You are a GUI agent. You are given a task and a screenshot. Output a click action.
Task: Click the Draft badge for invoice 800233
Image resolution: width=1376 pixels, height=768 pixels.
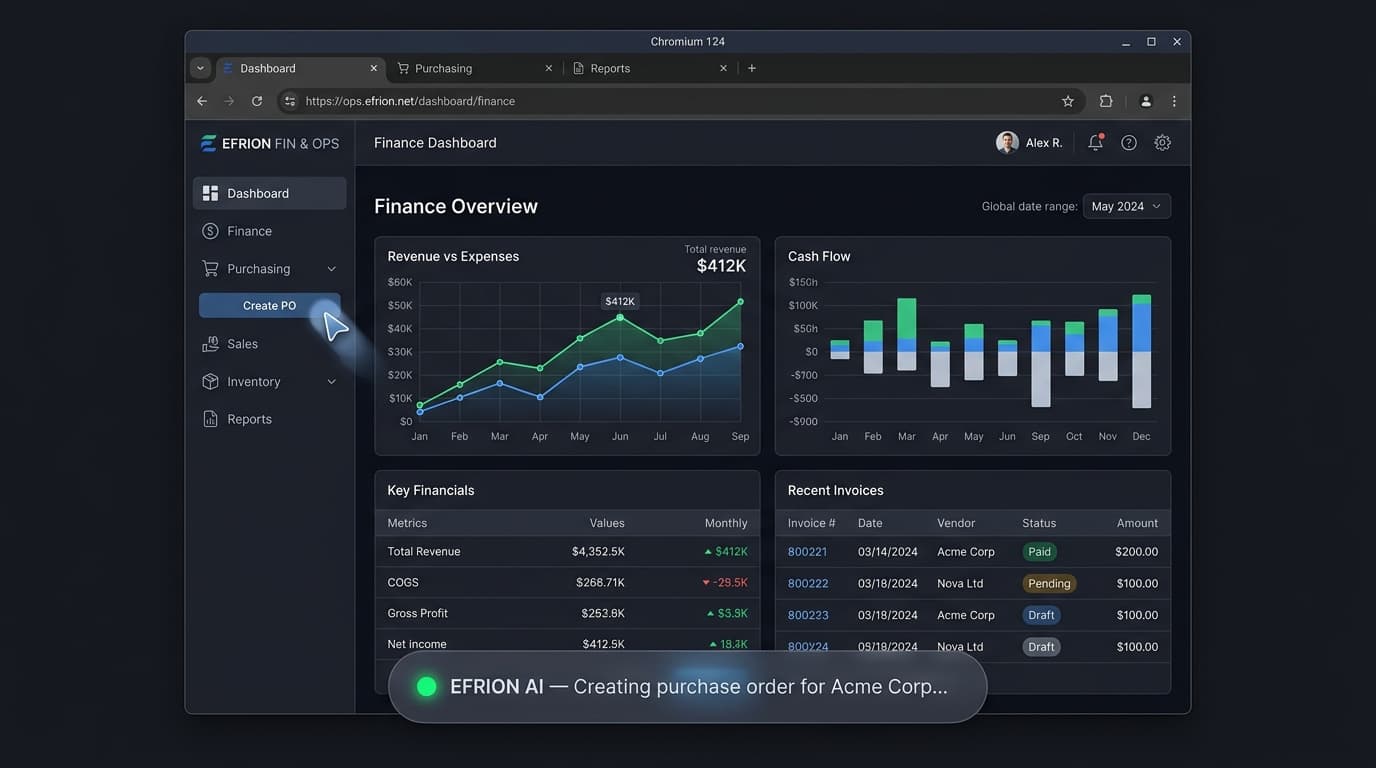(1041, 615)
